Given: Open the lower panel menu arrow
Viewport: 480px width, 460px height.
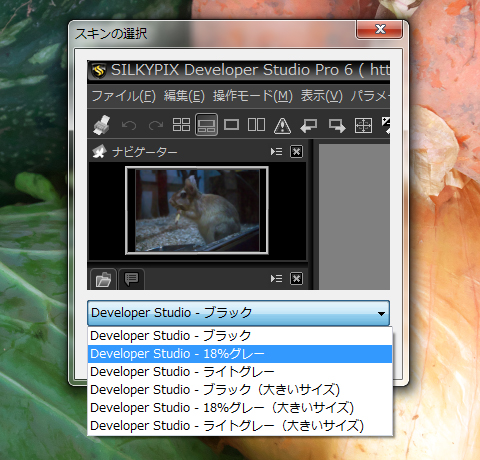Looking at the screenshot, I should pyautogui.click(x=276, y=278).
